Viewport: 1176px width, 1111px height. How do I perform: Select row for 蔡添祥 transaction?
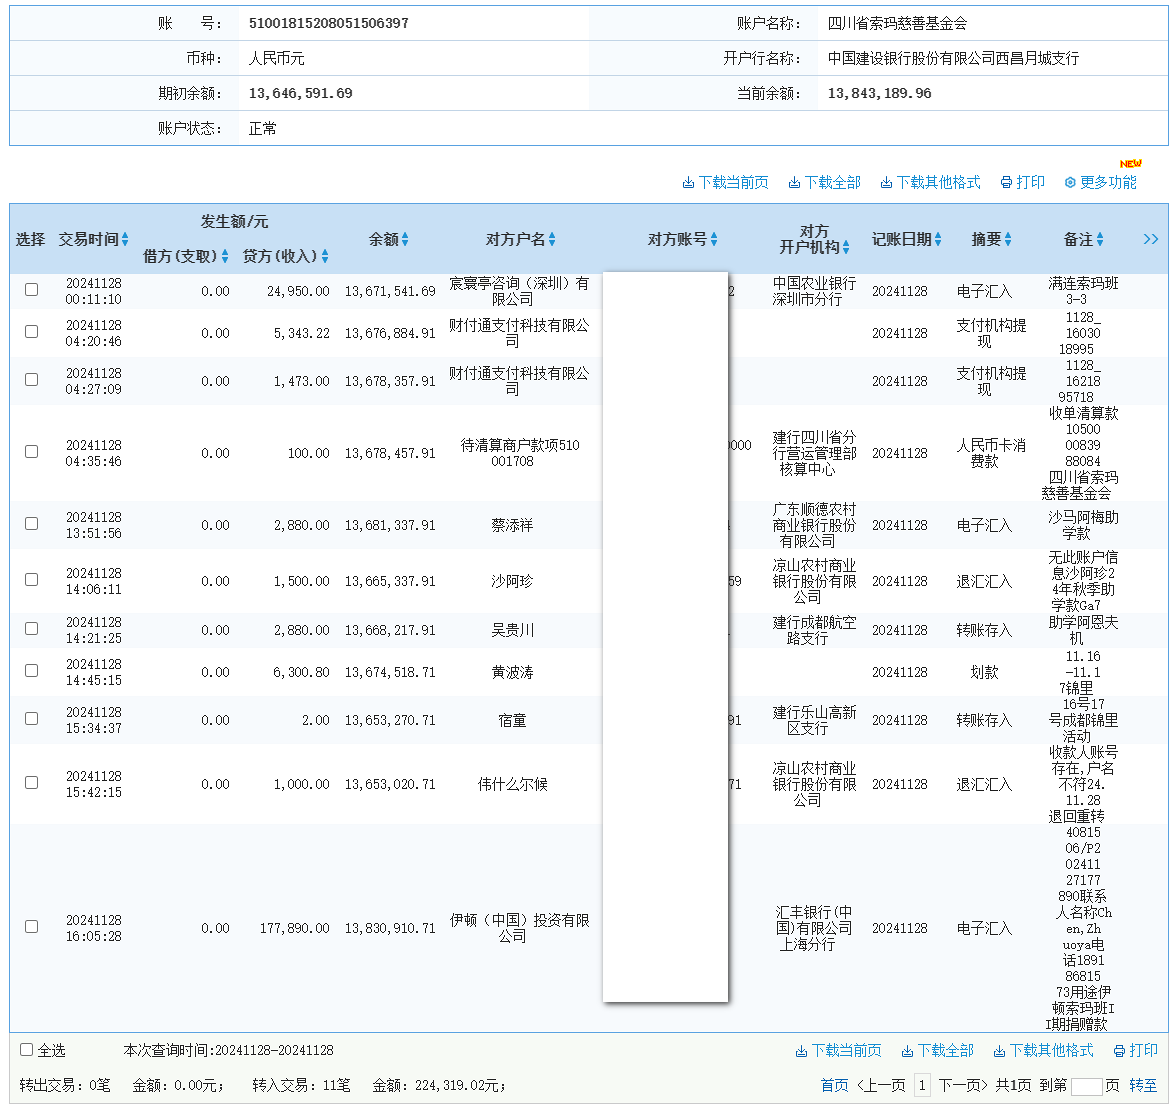tap(32, 524)
